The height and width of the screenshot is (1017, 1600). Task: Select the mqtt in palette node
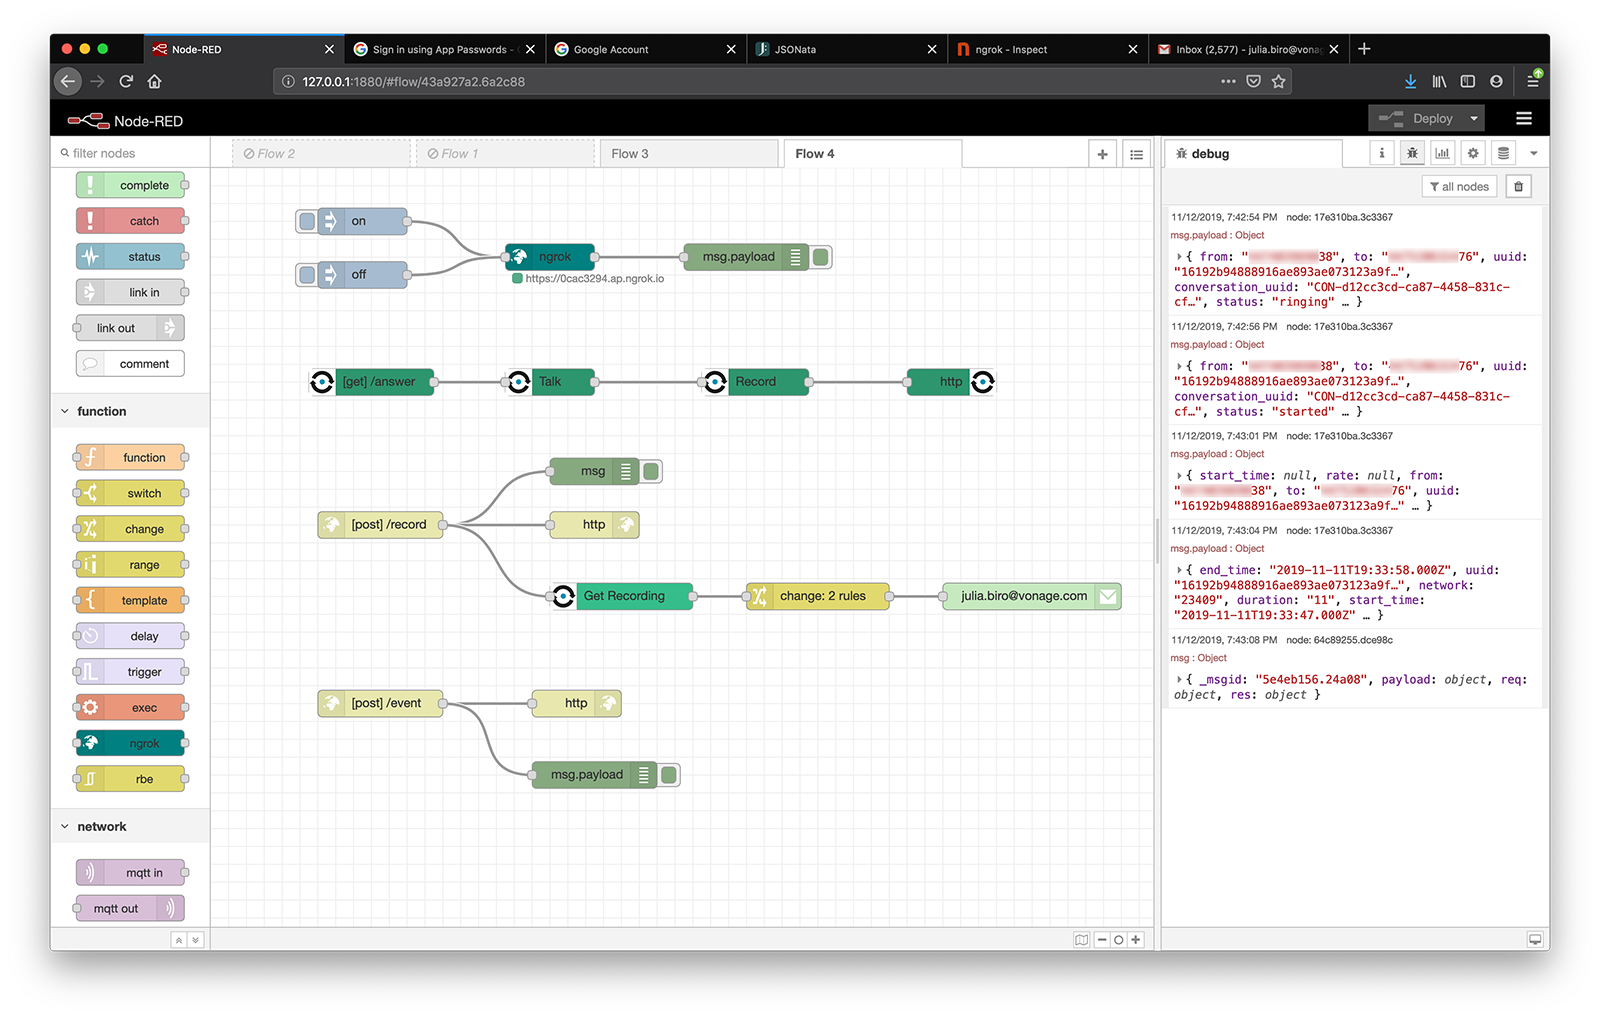(x=130, y=873)
